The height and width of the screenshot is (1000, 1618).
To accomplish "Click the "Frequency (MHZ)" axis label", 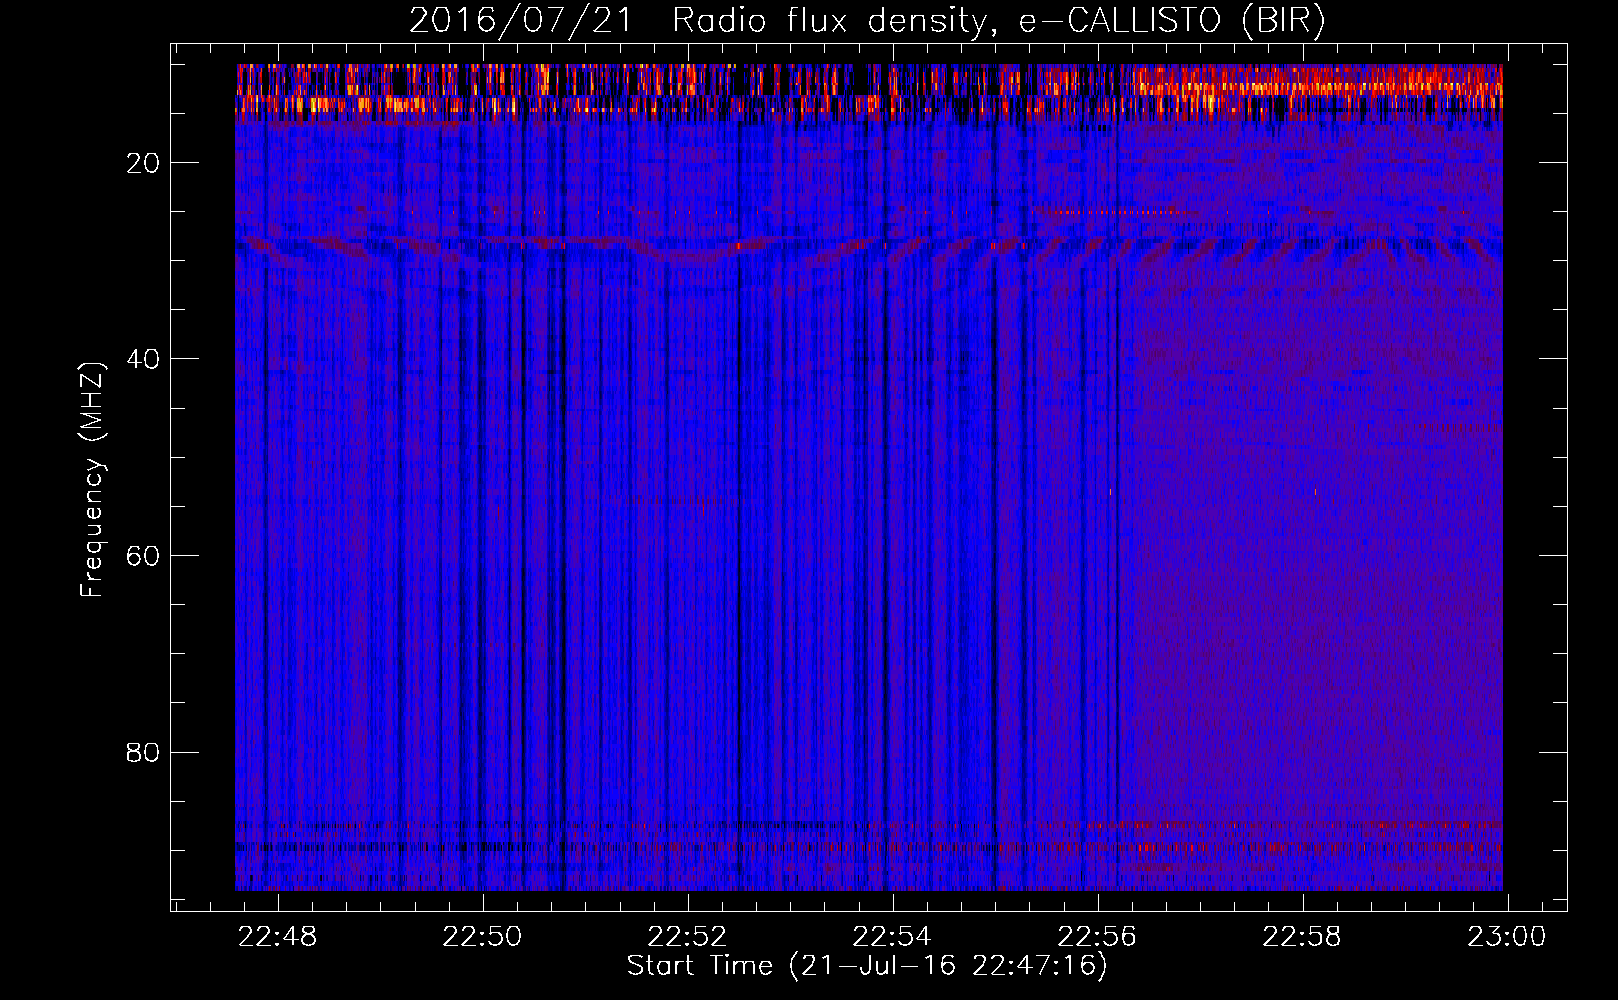I will pos(92,480).
